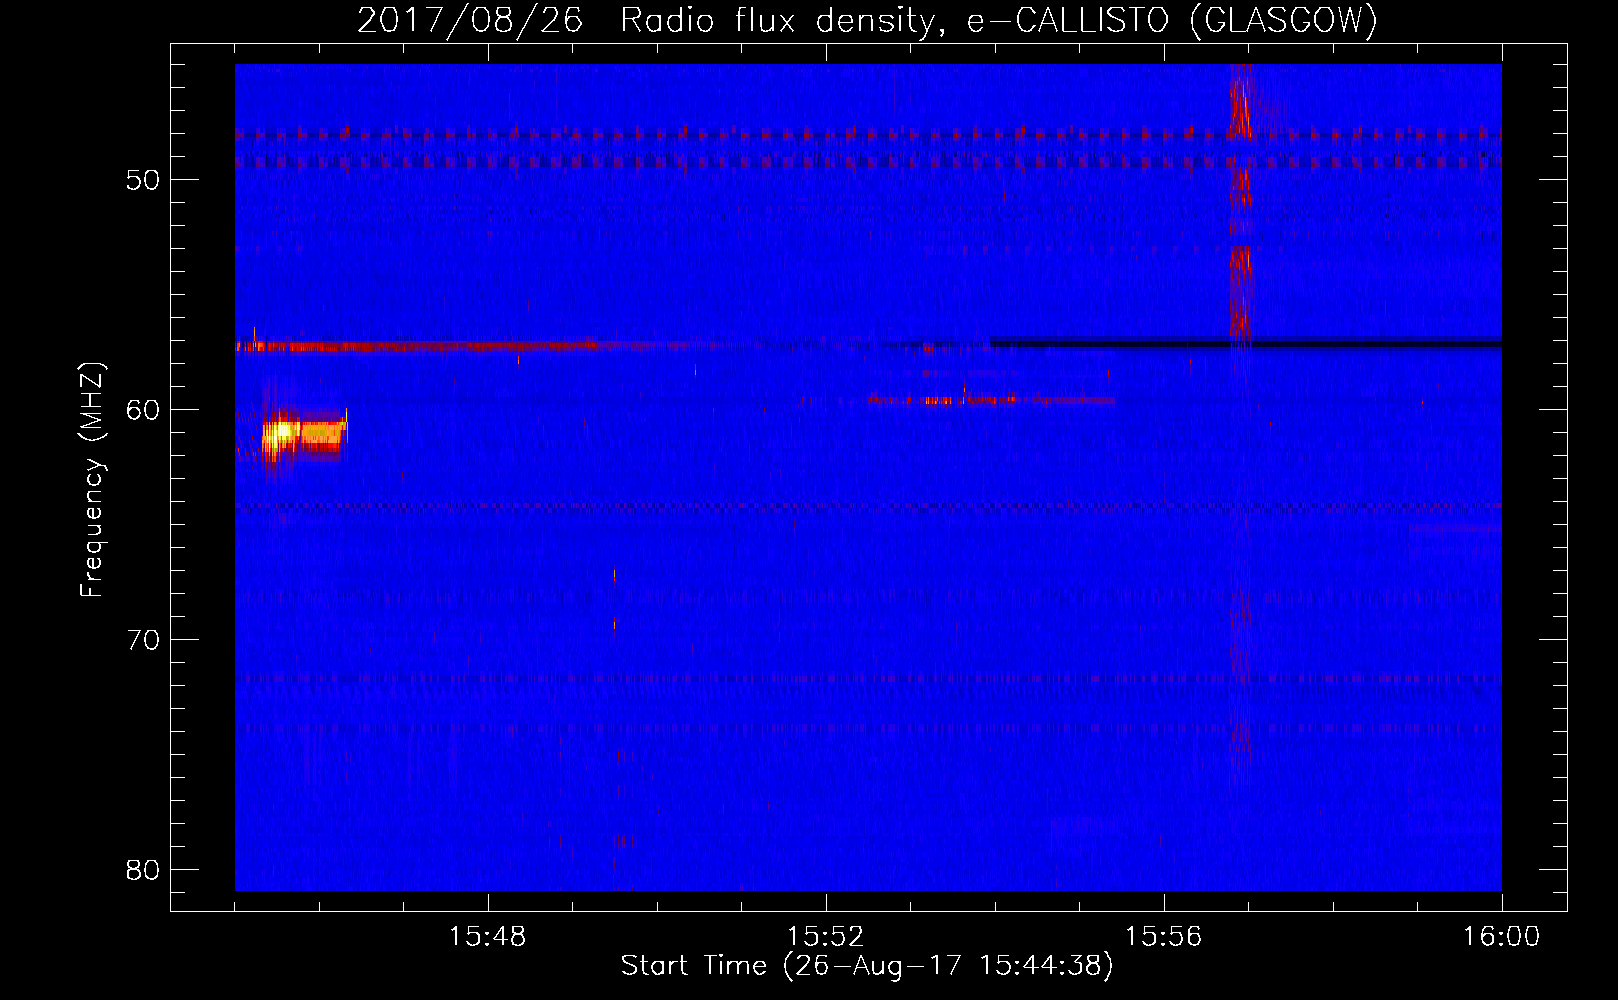Click the 15:52 time tick label
The width and height of the screenshot is (1618, 1000).
[826, 937]
